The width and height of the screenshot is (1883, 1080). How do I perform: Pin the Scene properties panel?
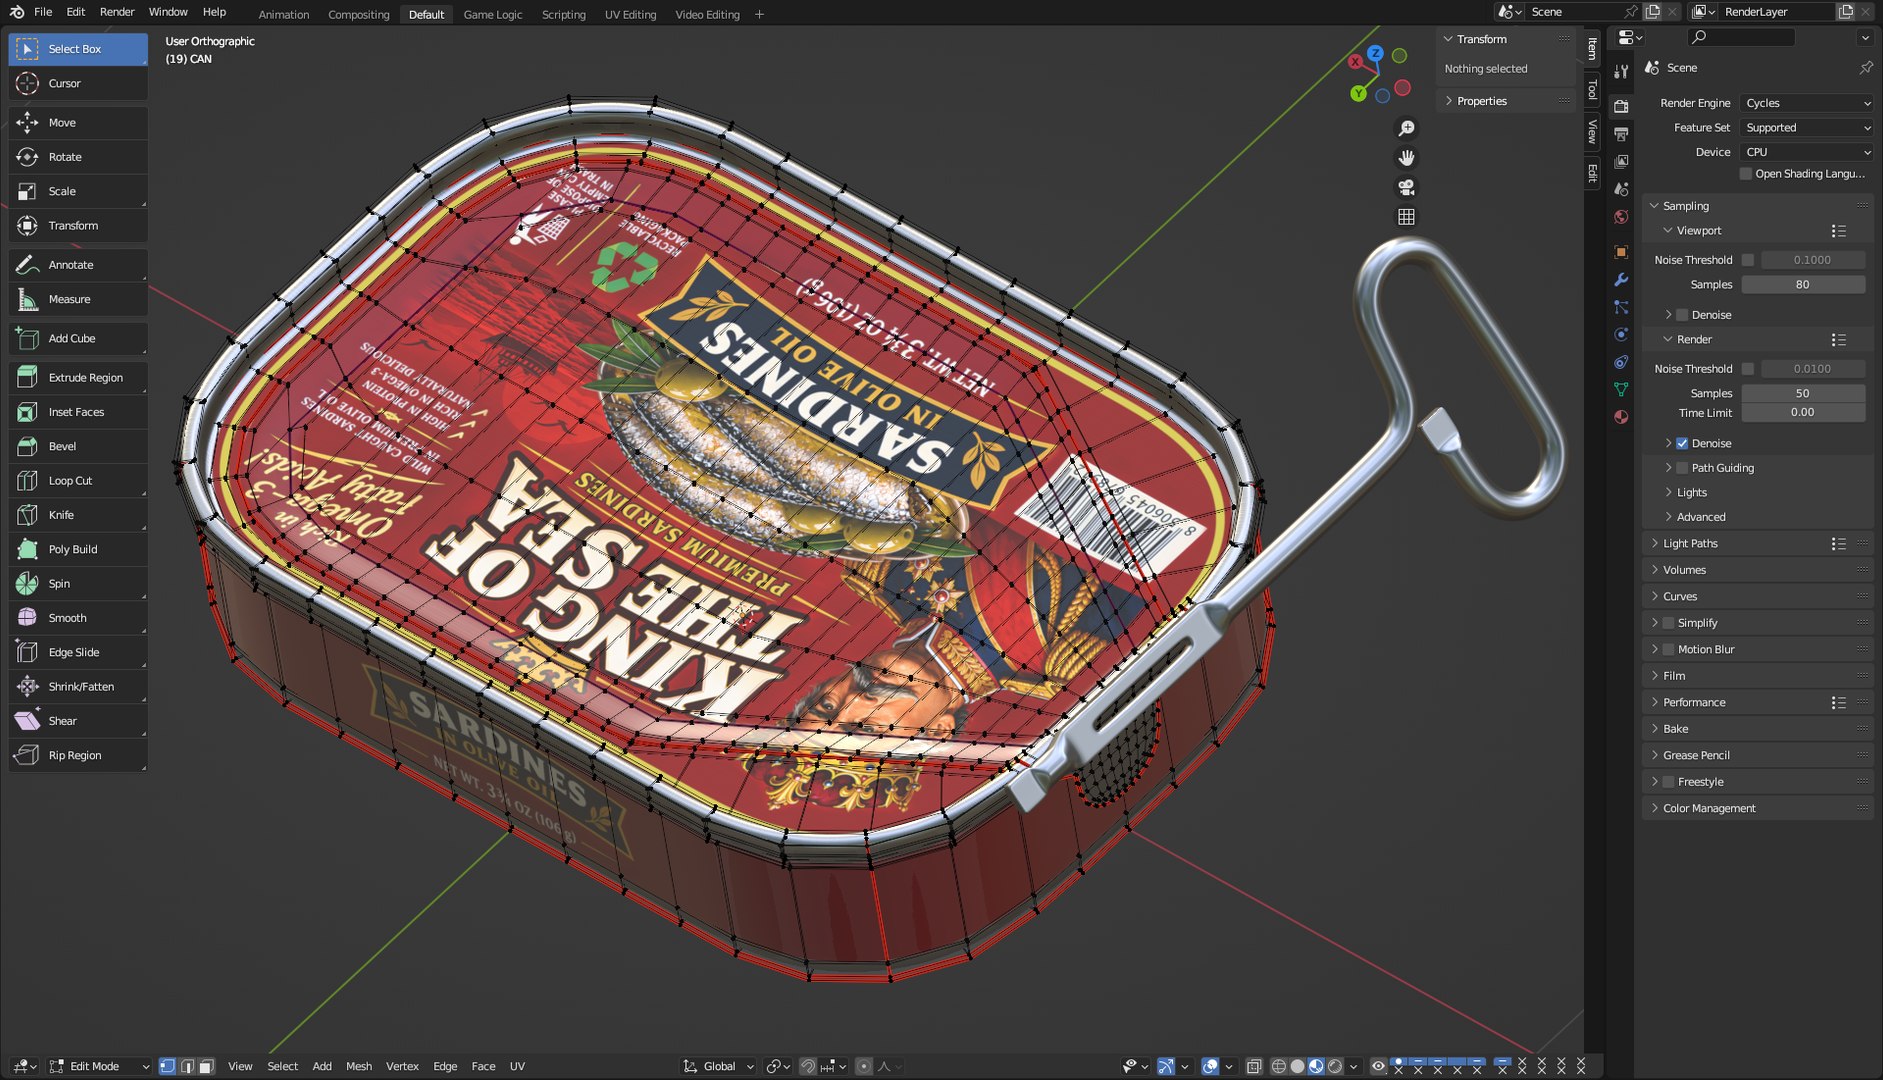[1866, 68]
